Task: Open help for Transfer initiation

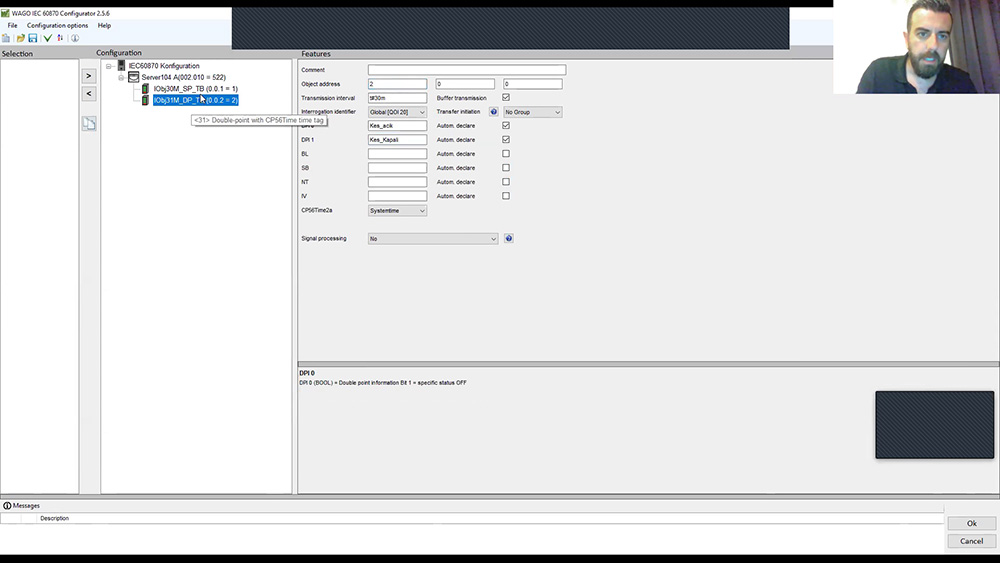Action: pyautogui.click(x=494, y=112)
